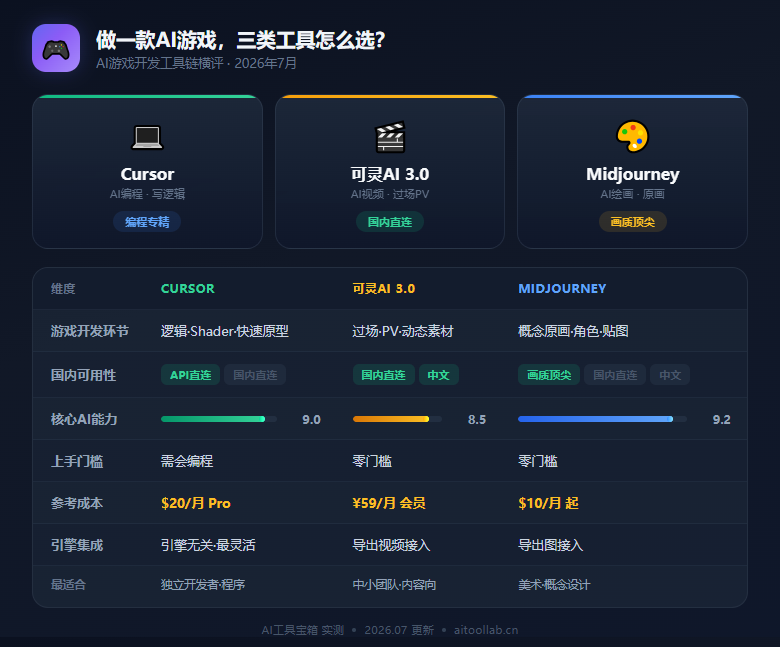The image size is (780, 647).
Task: Click the Cursor card title
Action: pyautogui.click(x=147, y=174)
